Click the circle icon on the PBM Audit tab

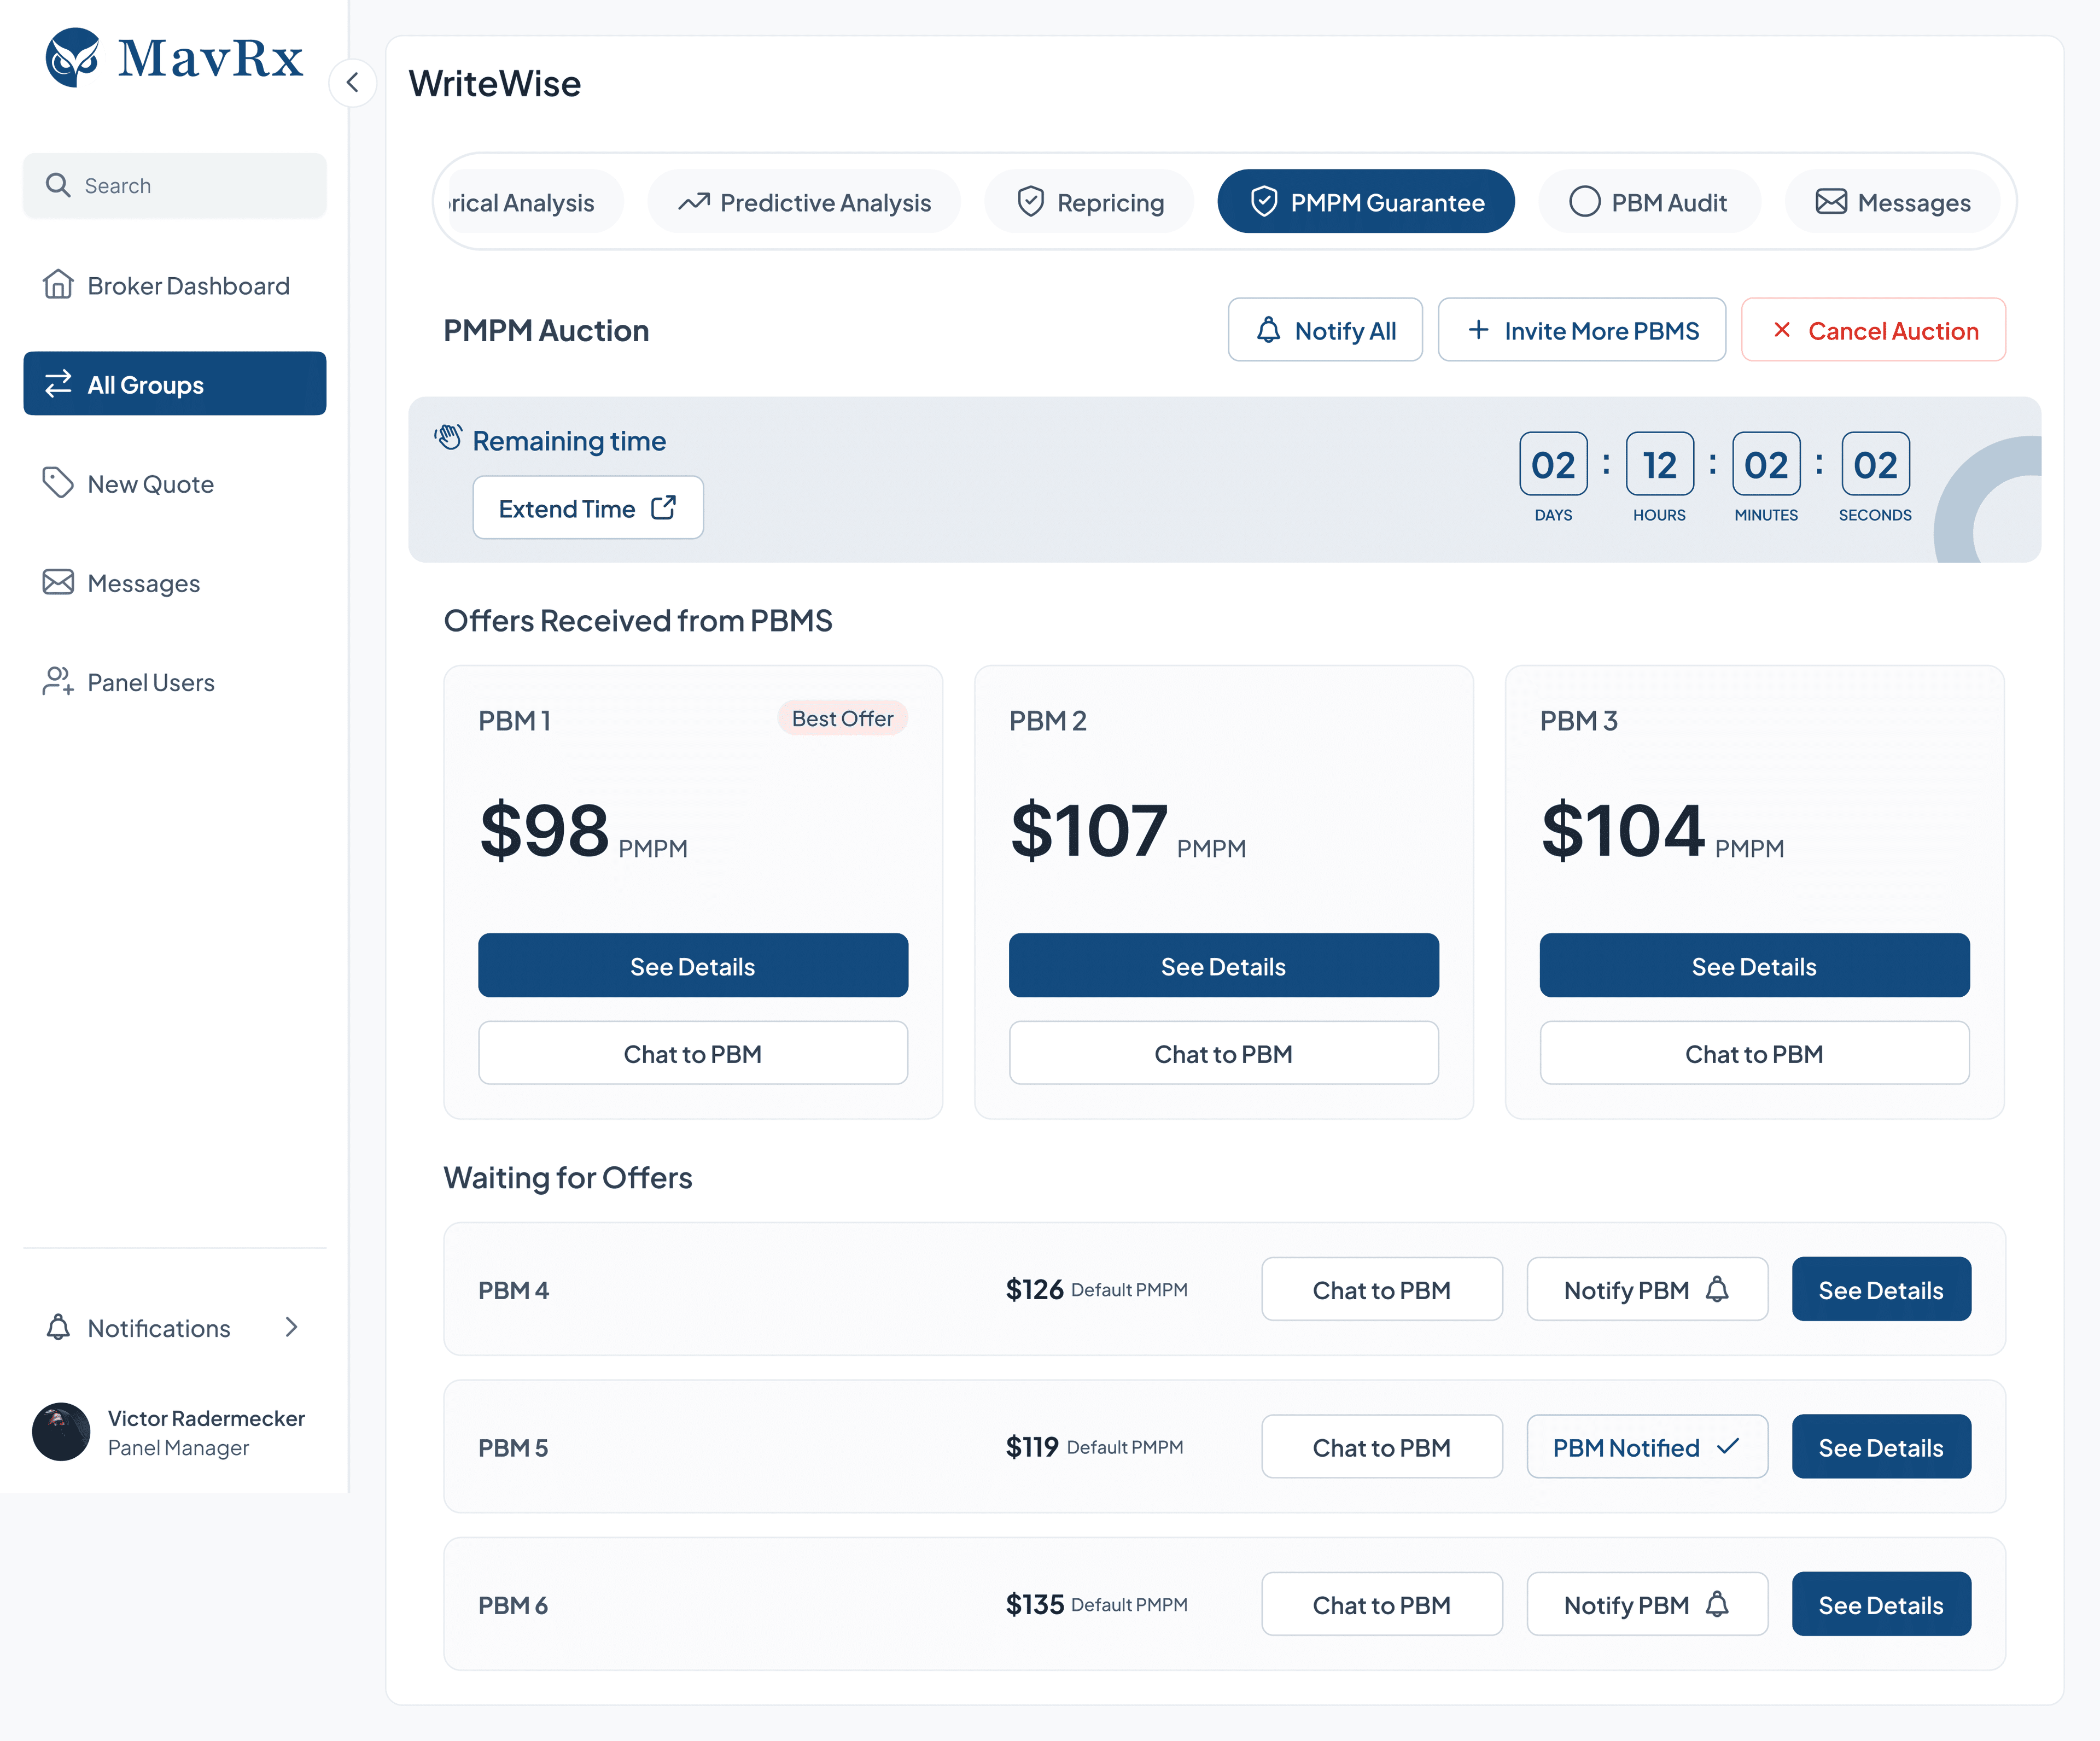pyautogui.click(x=1585, y=201)
